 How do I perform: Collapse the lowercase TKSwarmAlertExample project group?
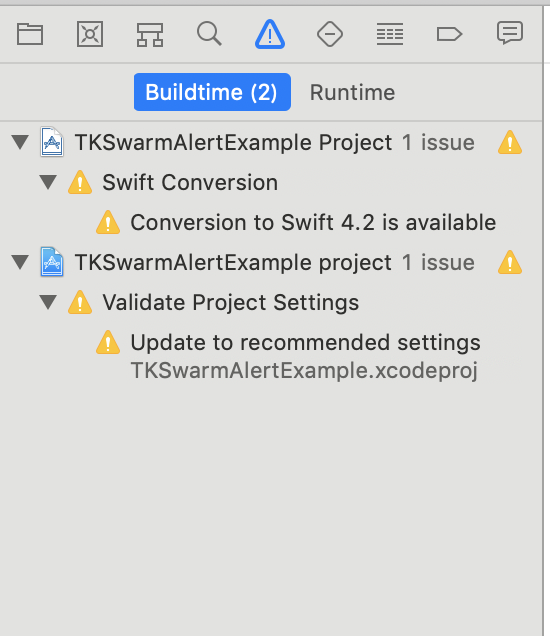click(x=20, y=262)
